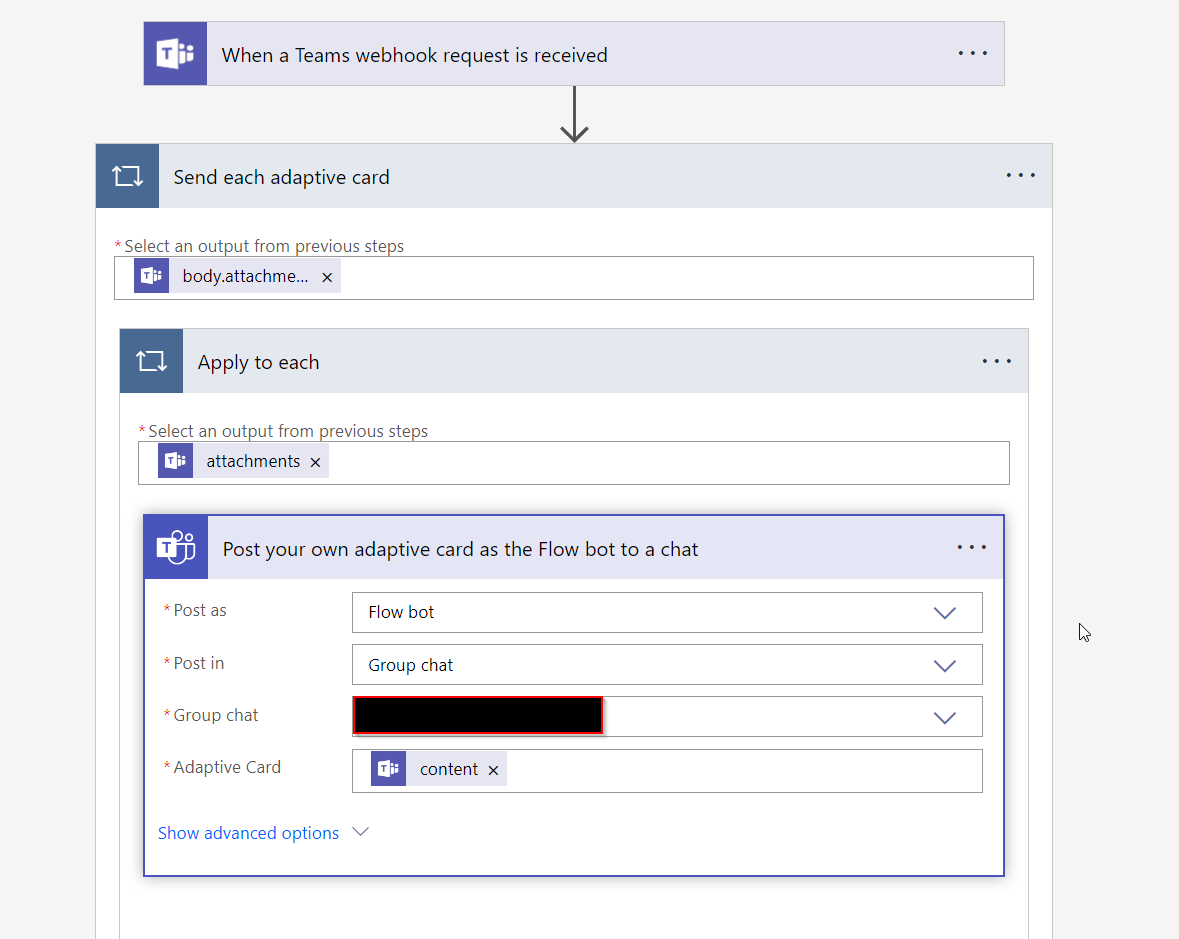
Task: Open the Post in dropdown
Action: click(x=944, y=665)
